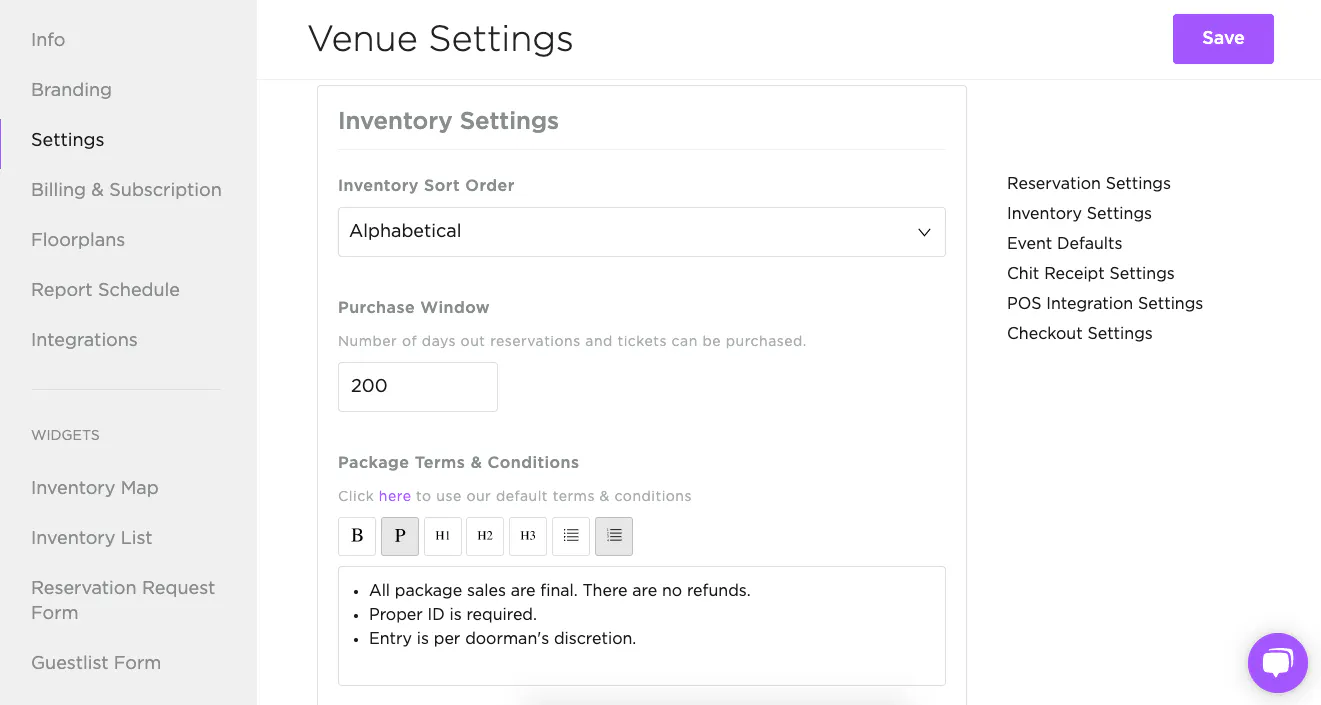The width and height of the screenshot is (1321, 705).
Task: Open the chat support bubble
Action: pos(1277,663)
